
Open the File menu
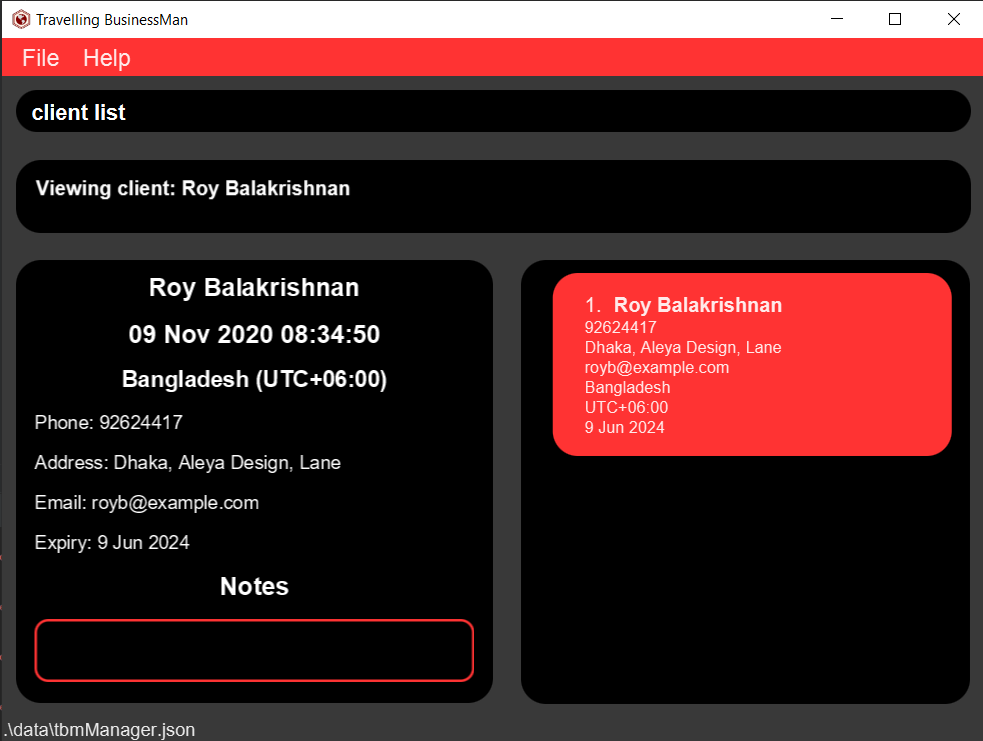pyautogui.click(x=41, y=58)
